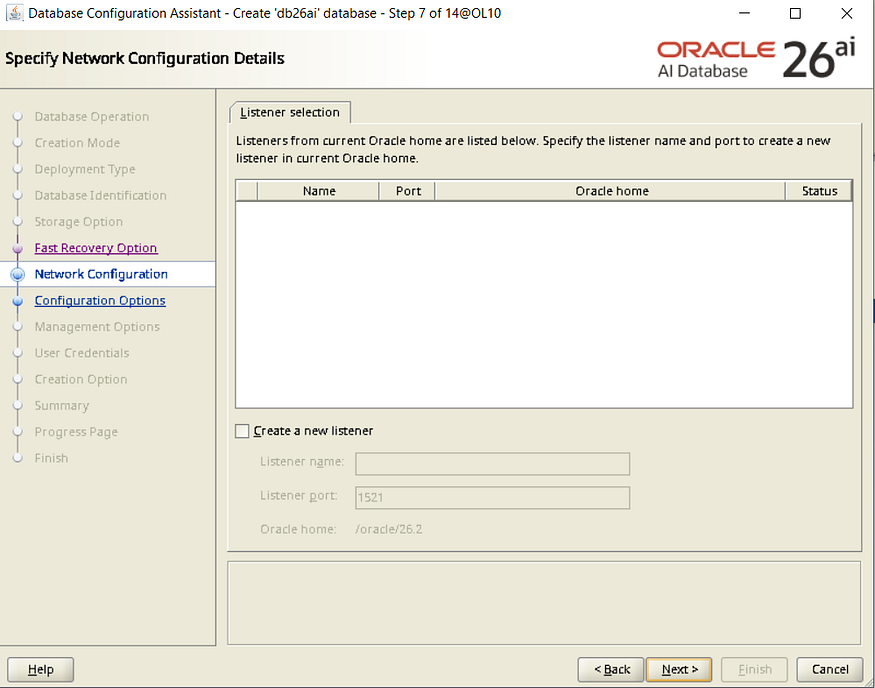Click the Management Options step label
Screen dimensions: 875x688
click(x=97, y=326)
